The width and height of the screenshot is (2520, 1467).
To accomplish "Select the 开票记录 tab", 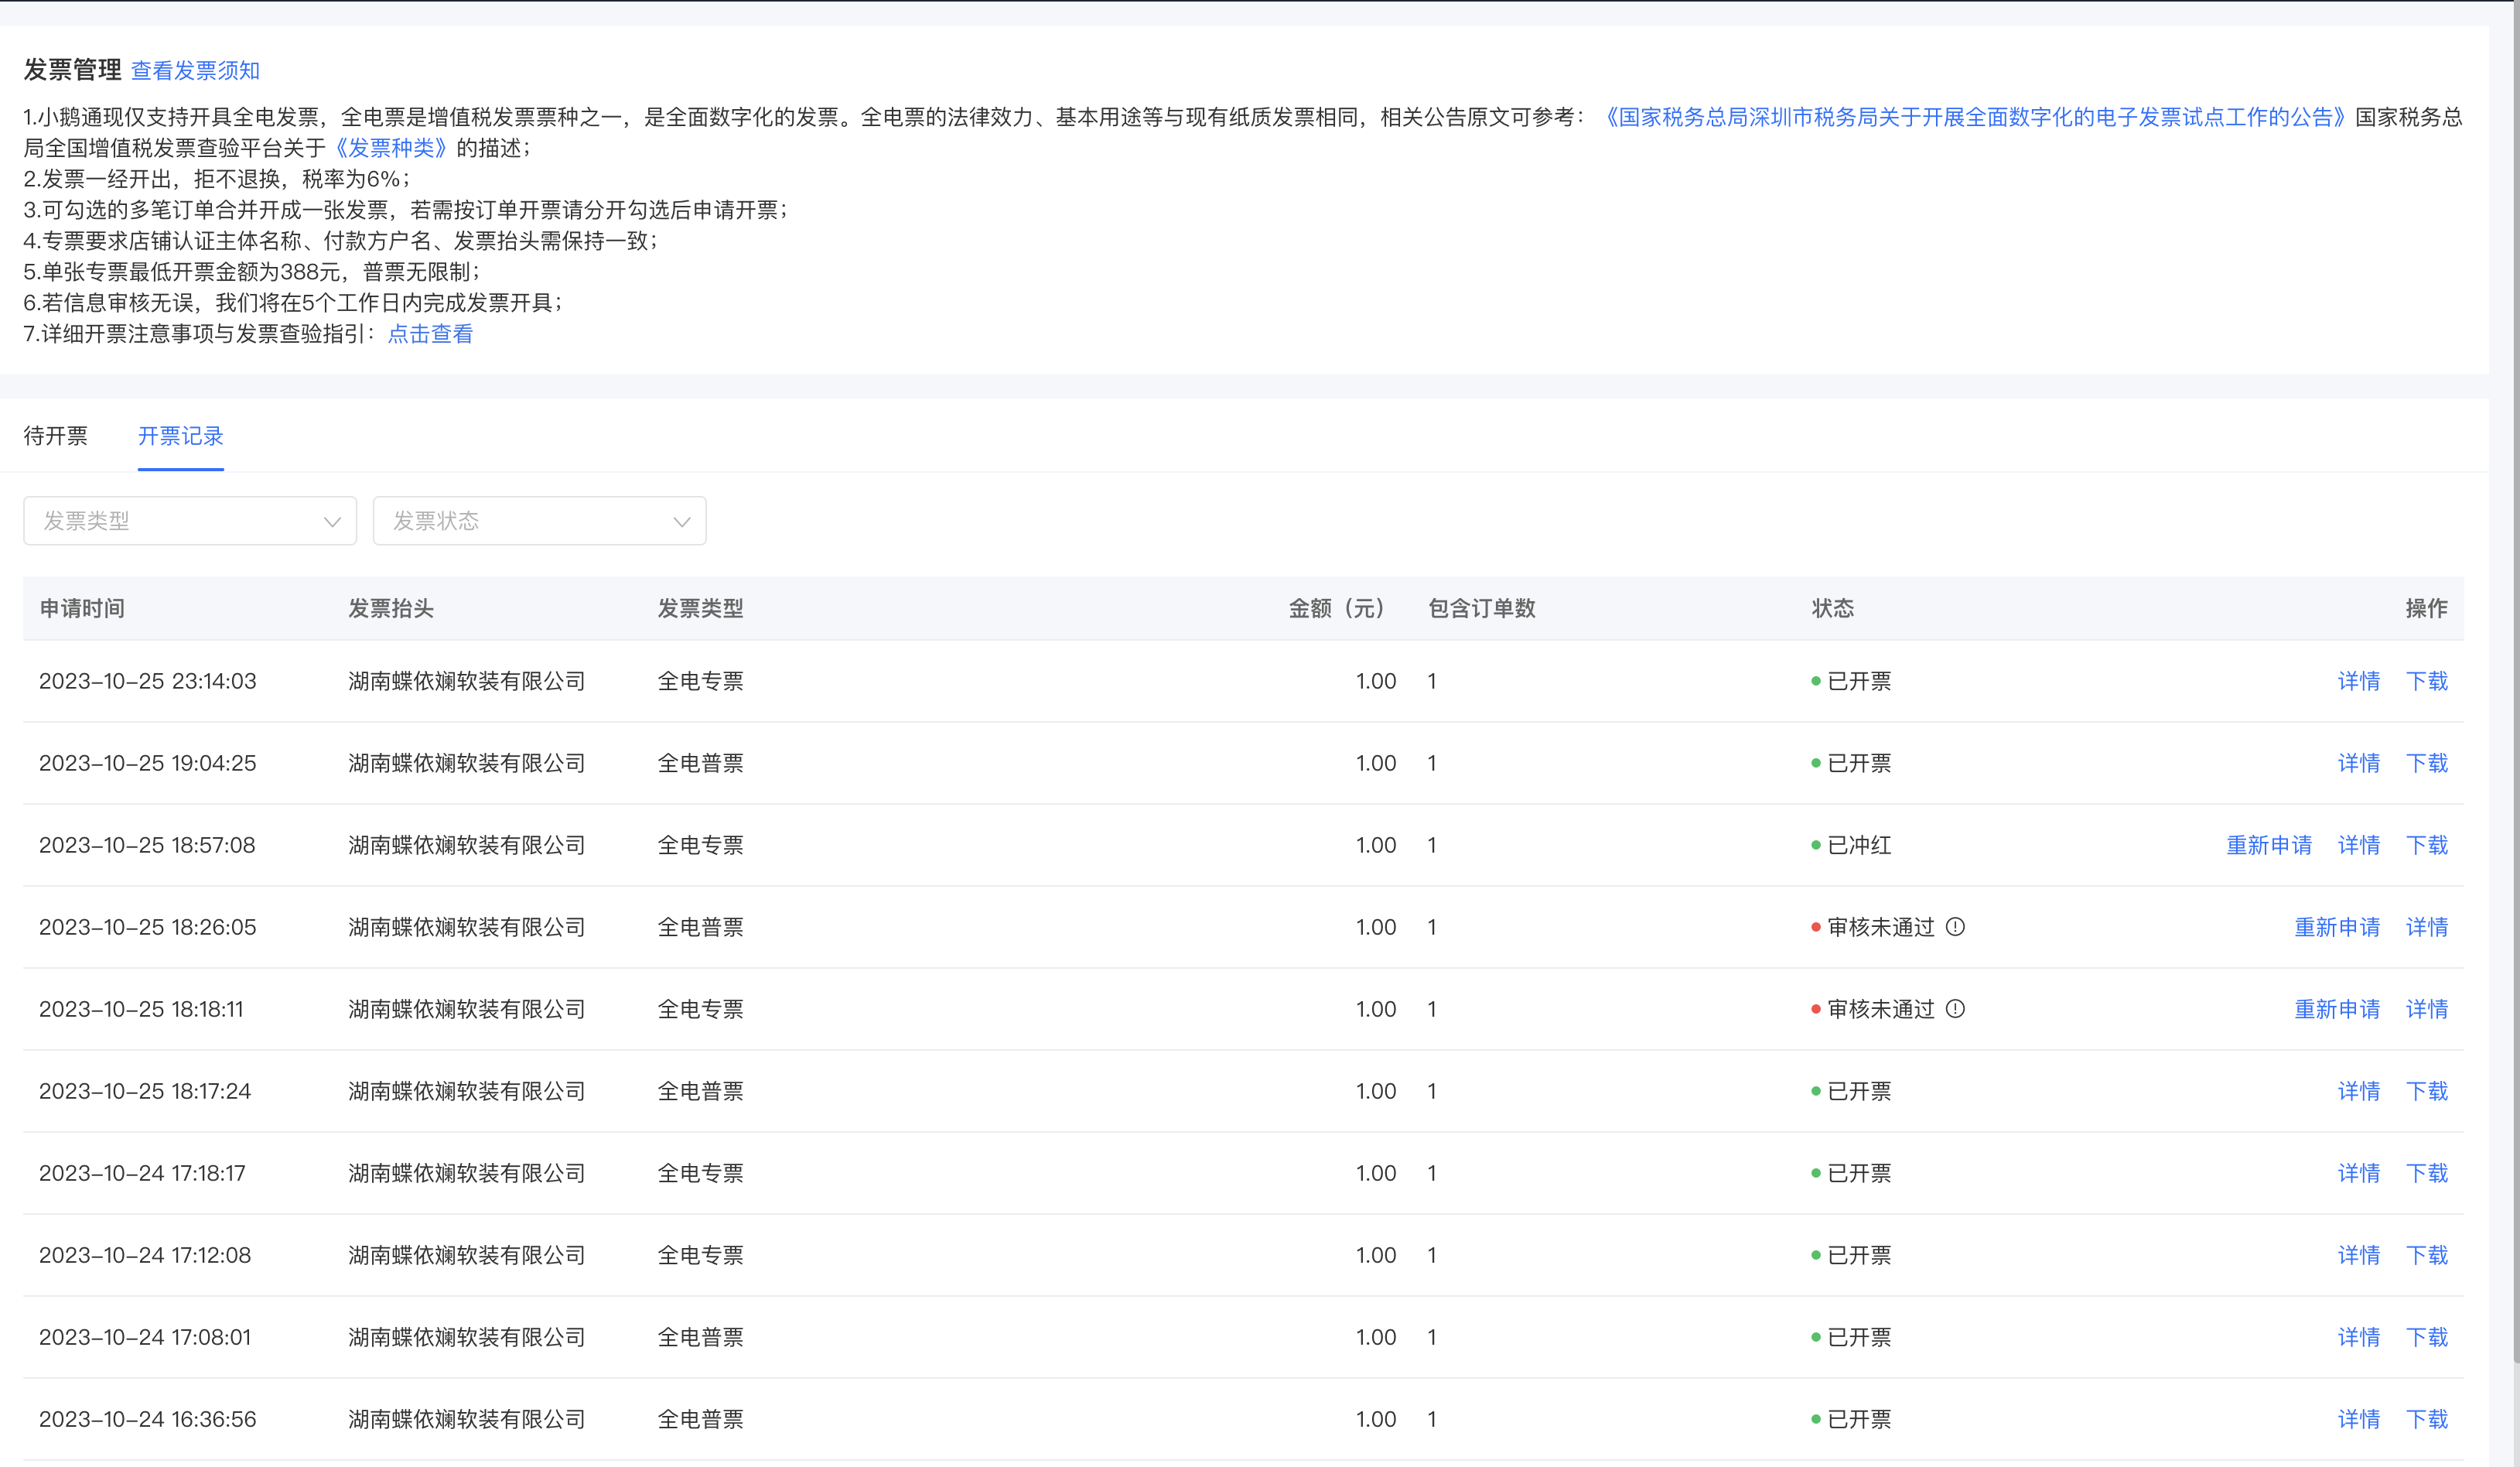I will [x=181, y=436].
